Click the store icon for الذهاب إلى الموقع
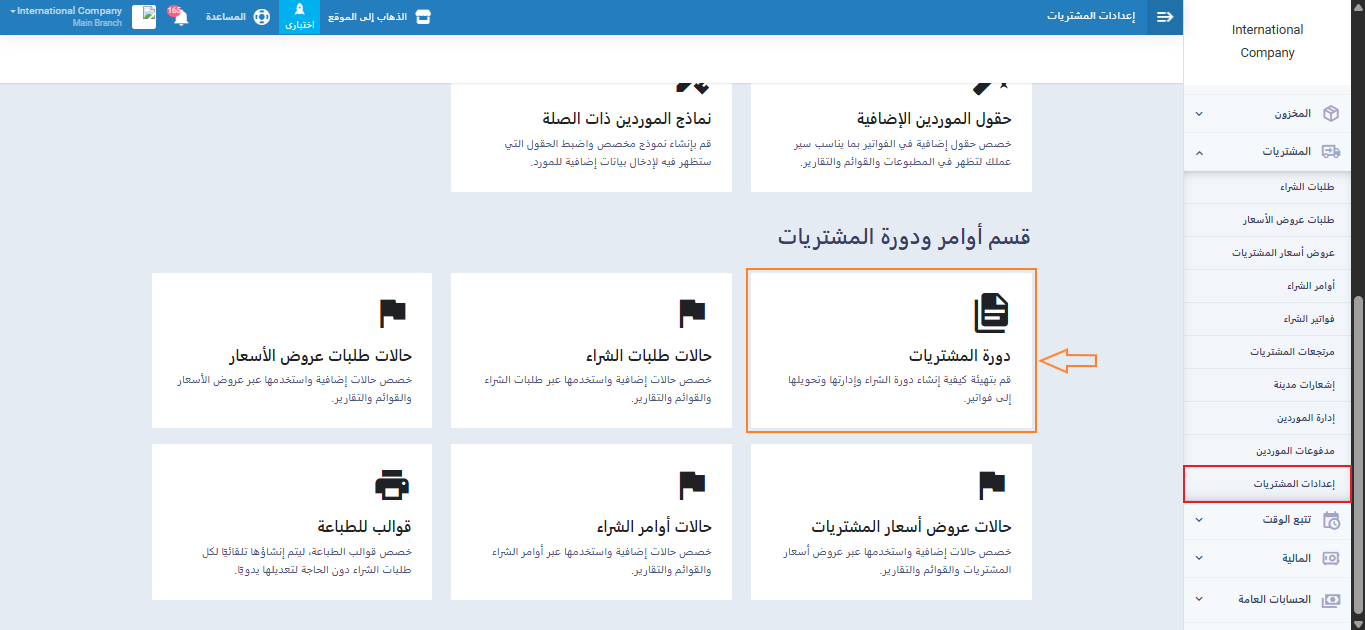This screenshot has height=630, width=1365. [423, 17]
